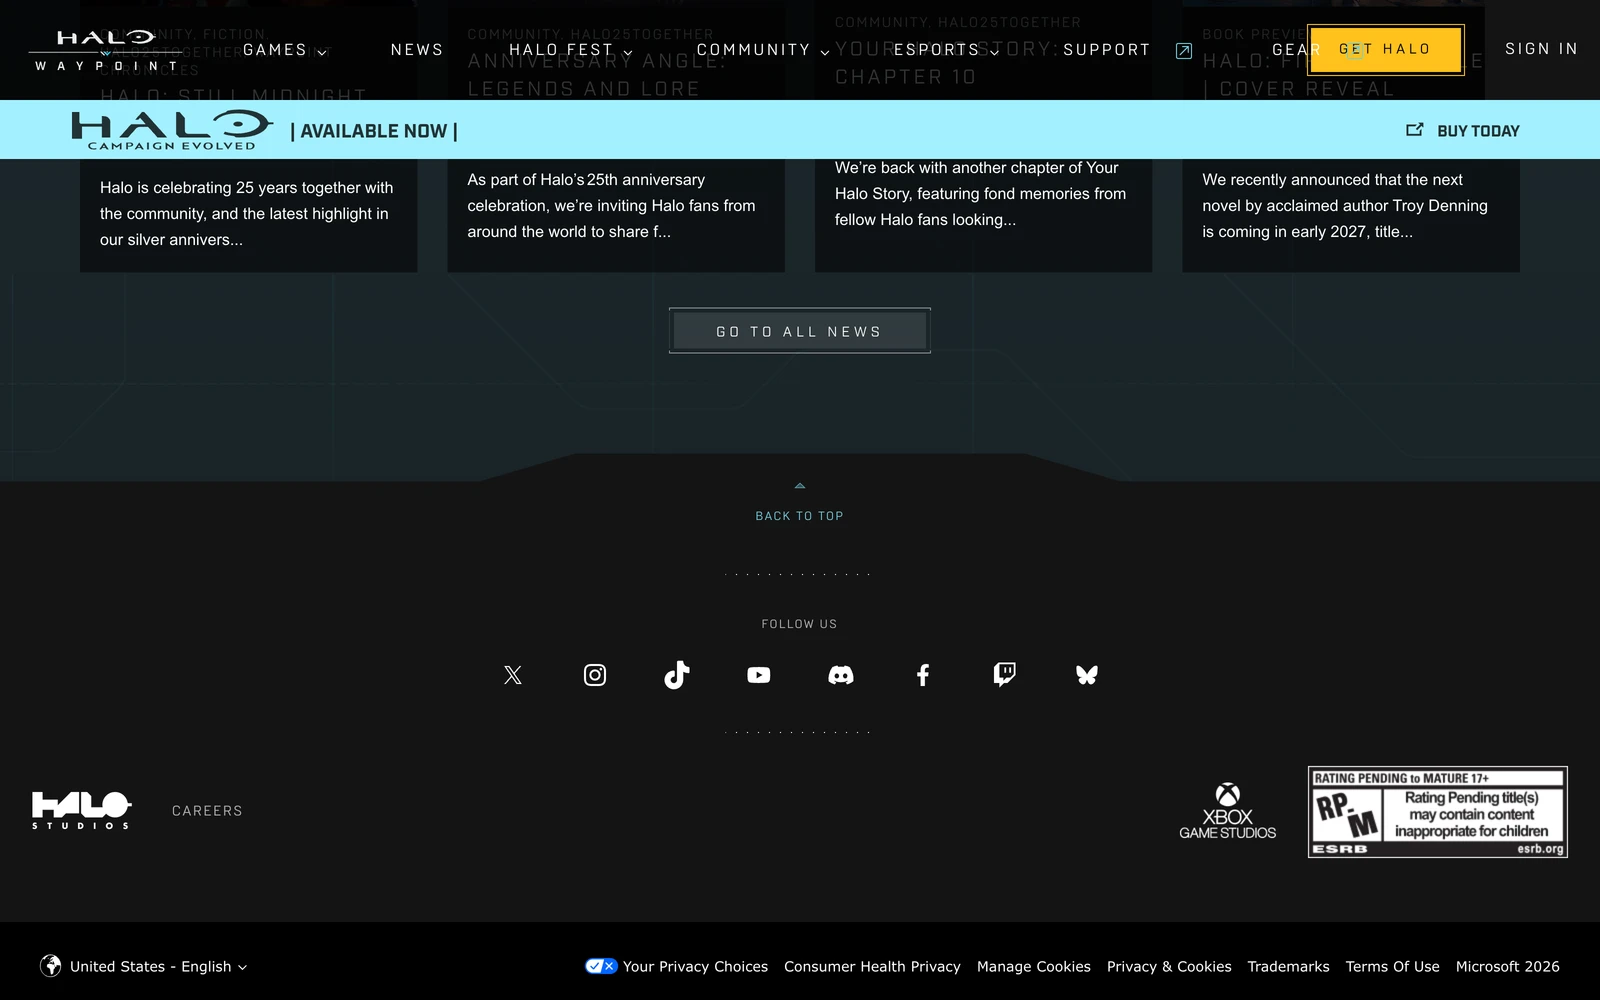1600x1000 pixels.
Task: Open the Halo X (Twitter) social link
Action: coord(513,675)
